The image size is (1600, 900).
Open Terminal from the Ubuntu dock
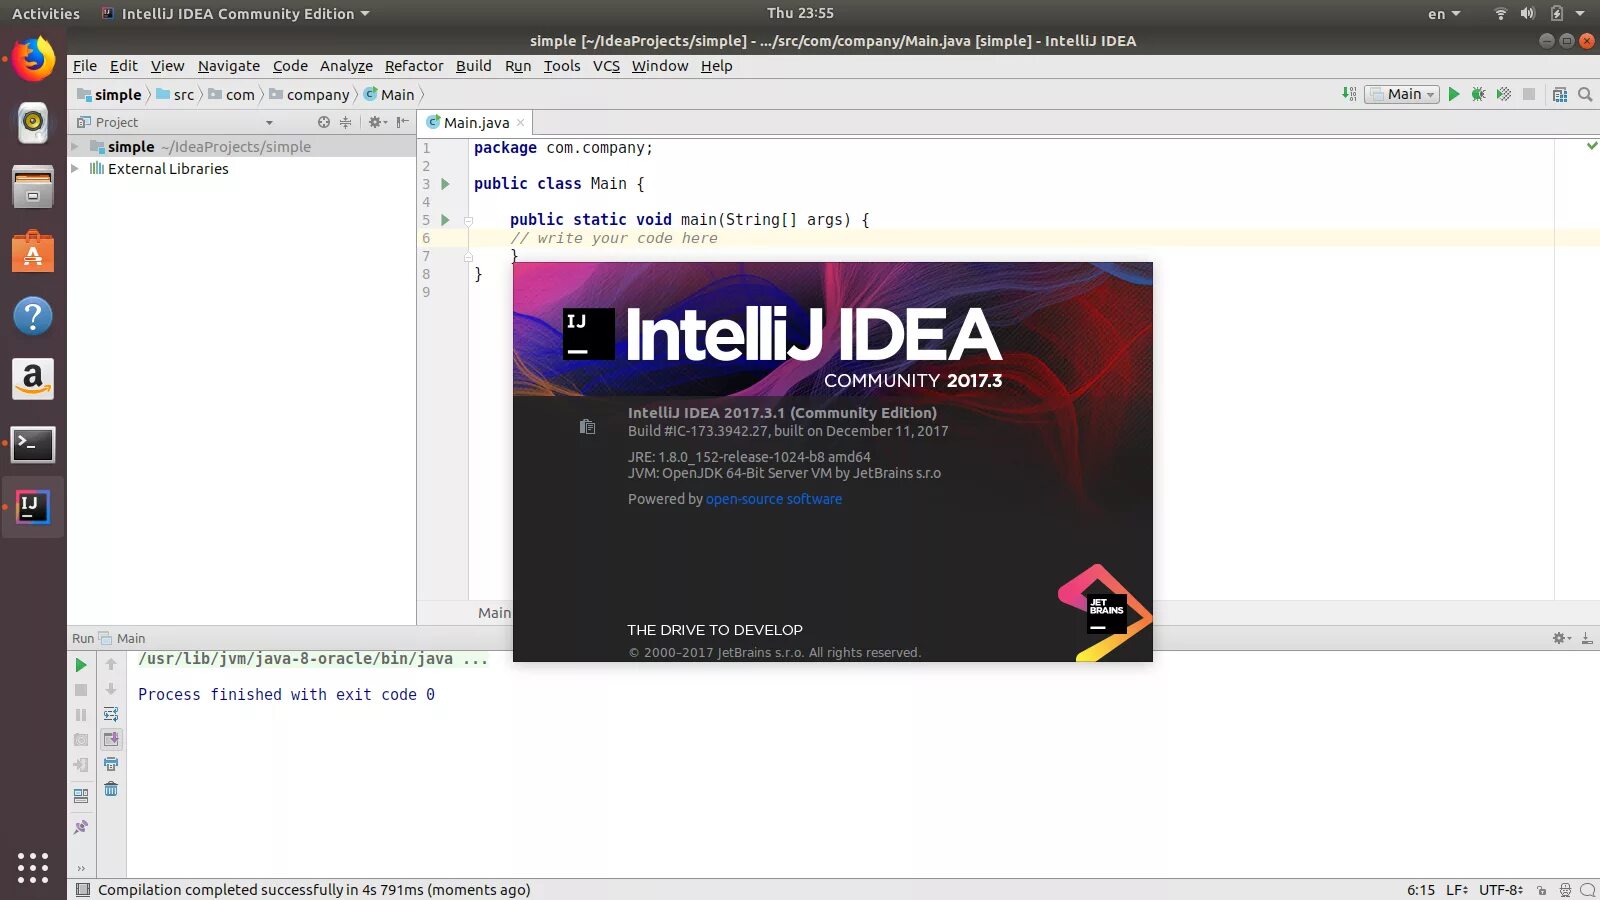point(33,444)
